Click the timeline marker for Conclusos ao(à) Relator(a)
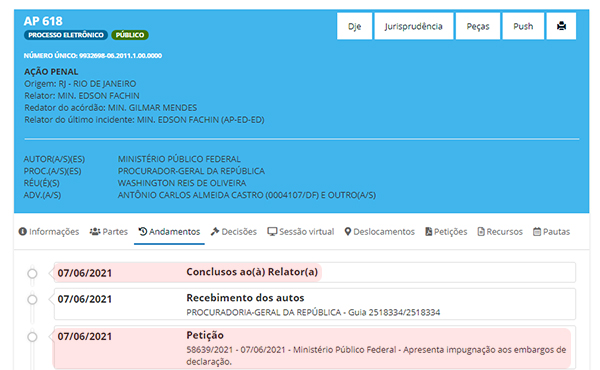The height and width of the screenshot is (370, 600). point(32,274)
